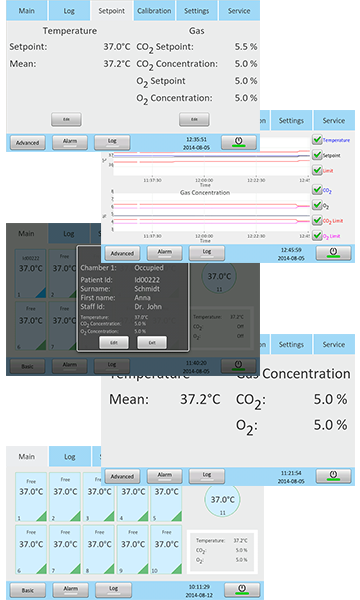Screen dimensions: 360x600
Task: Switch to the Calibration tab
Action: (x=154, y=11)
